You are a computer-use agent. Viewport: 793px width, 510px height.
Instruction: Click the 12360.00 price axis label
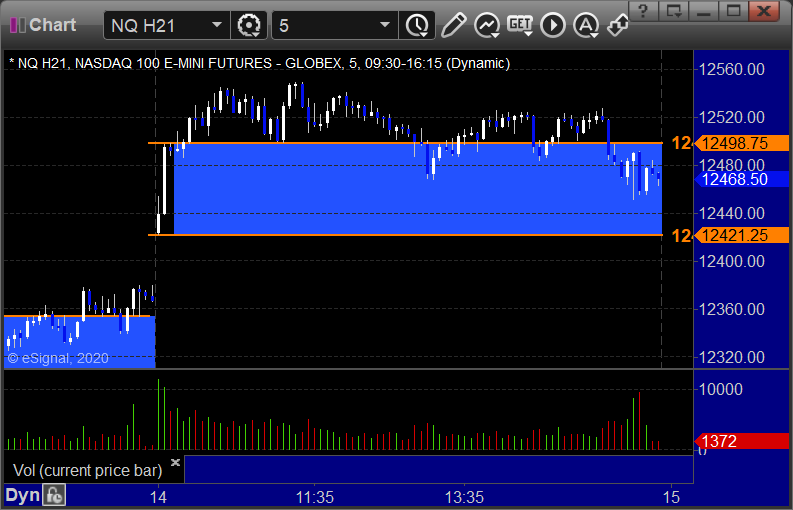point(731,309)
